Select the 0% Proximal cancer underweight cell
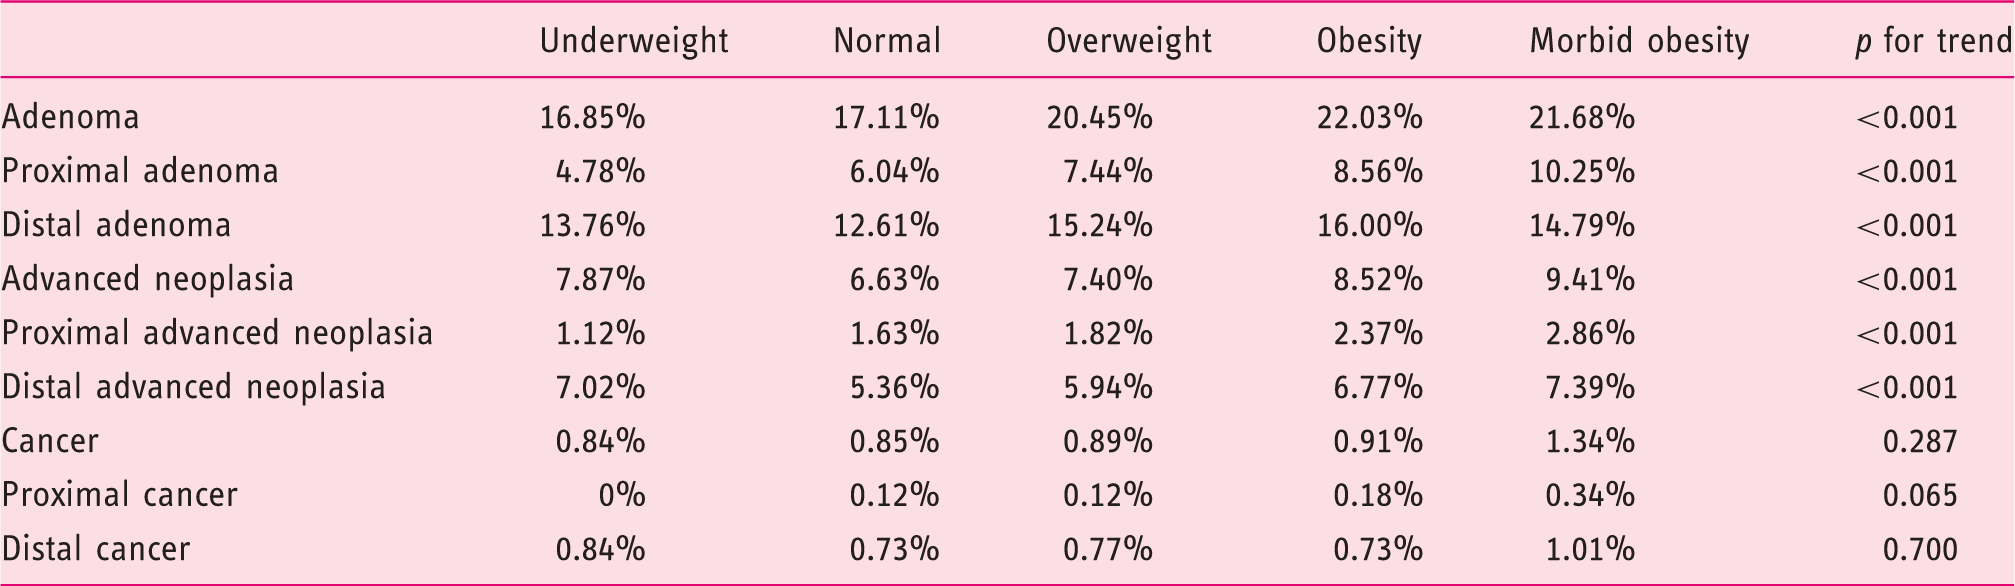Image resolution: width=2015 pixels, height=586 pixels. coord(622,496)
